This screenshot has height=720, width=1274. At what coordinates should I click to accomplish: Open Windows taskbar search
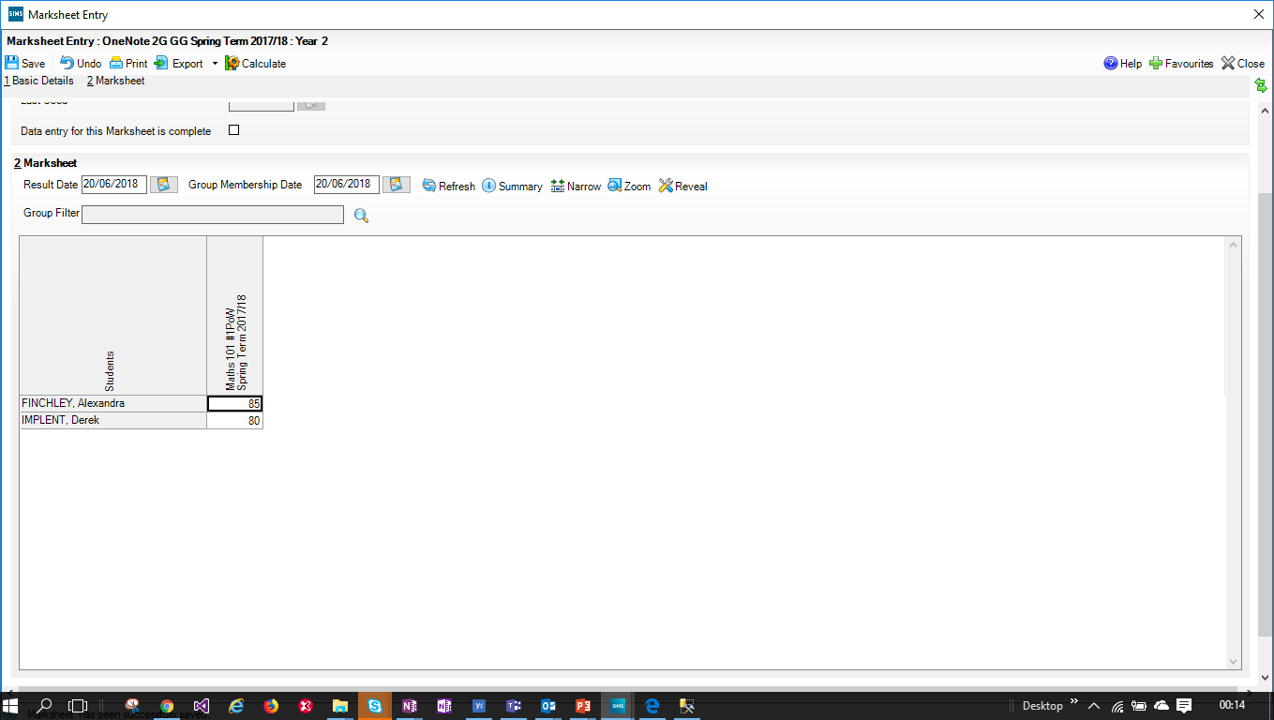[x=44, y=706]
